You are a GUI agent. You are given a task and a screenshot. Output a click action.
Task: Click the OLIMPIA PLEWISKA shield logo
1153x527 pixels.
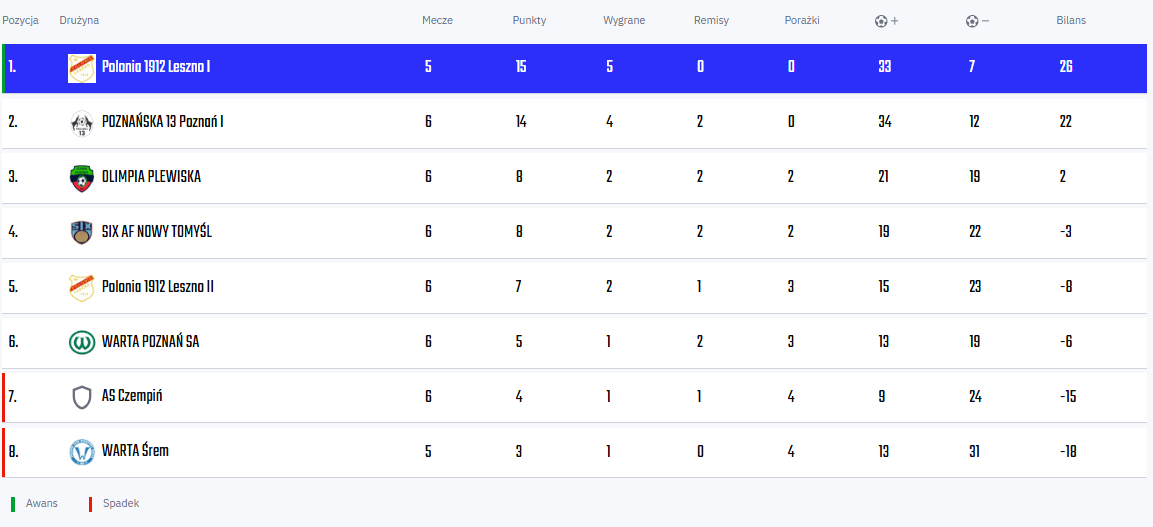82,178
